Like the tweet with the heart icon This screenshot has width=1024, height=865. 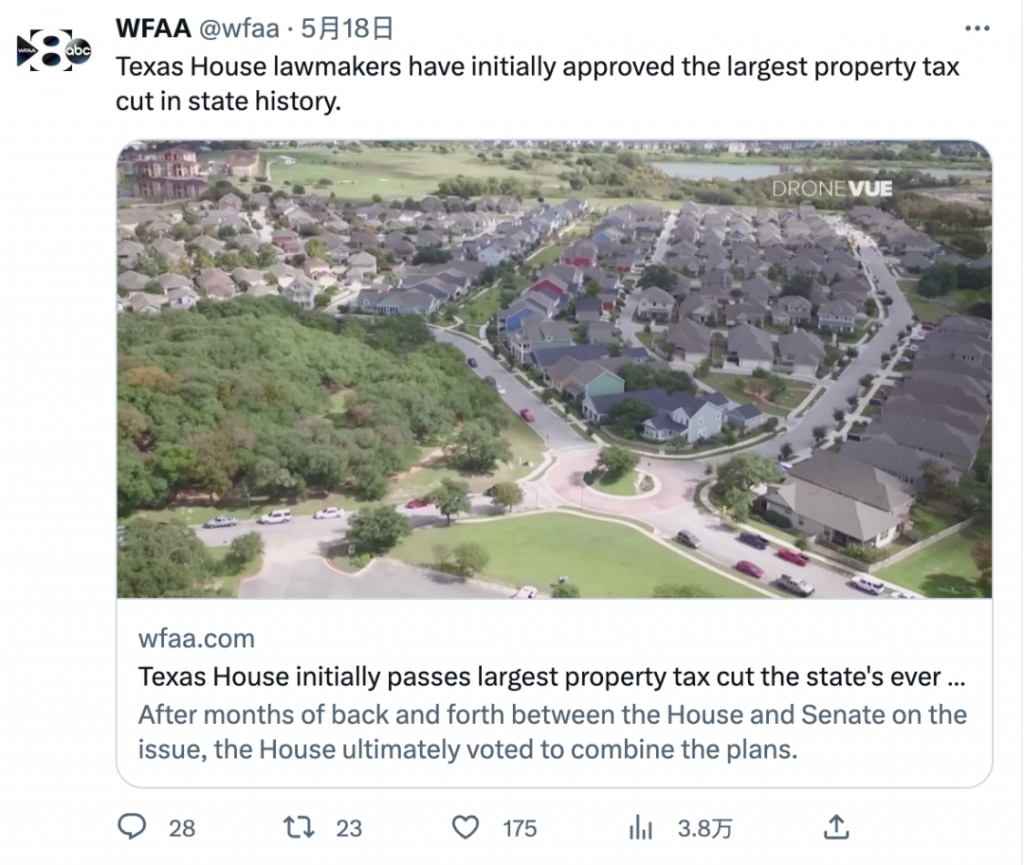click(x=466, y=827)
